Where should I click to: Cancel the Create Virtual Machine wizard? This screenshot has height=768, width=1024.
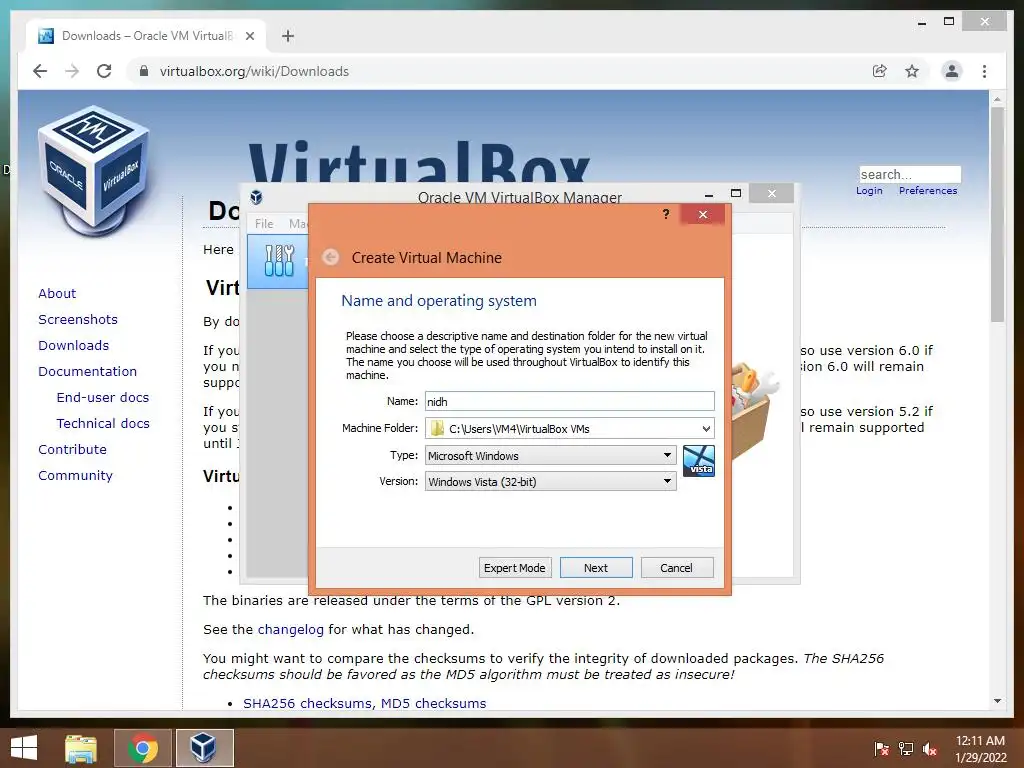point(677,568)
